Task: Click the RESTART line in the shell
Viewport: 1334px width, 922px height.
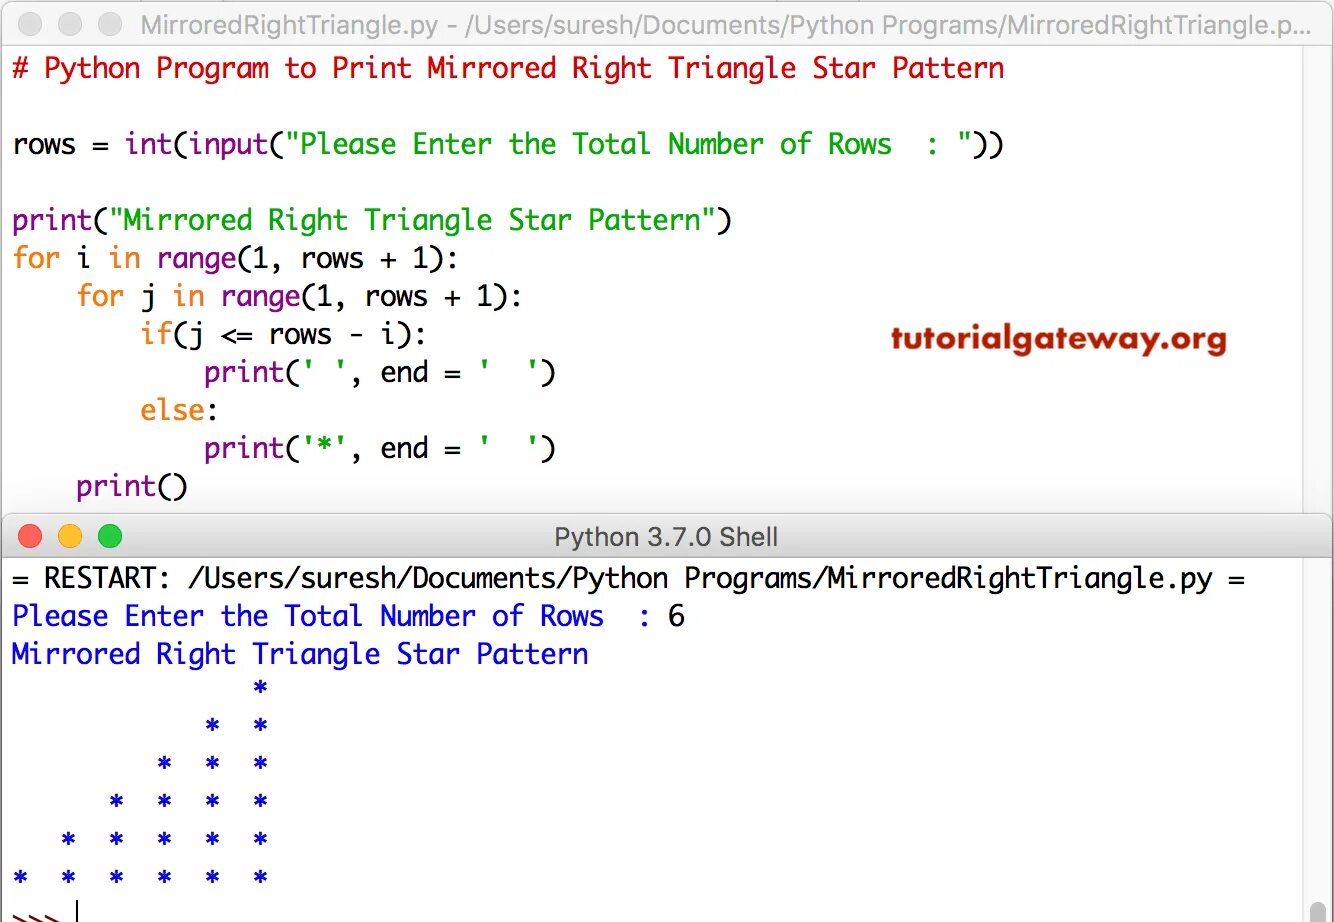Action: [628, 578]
